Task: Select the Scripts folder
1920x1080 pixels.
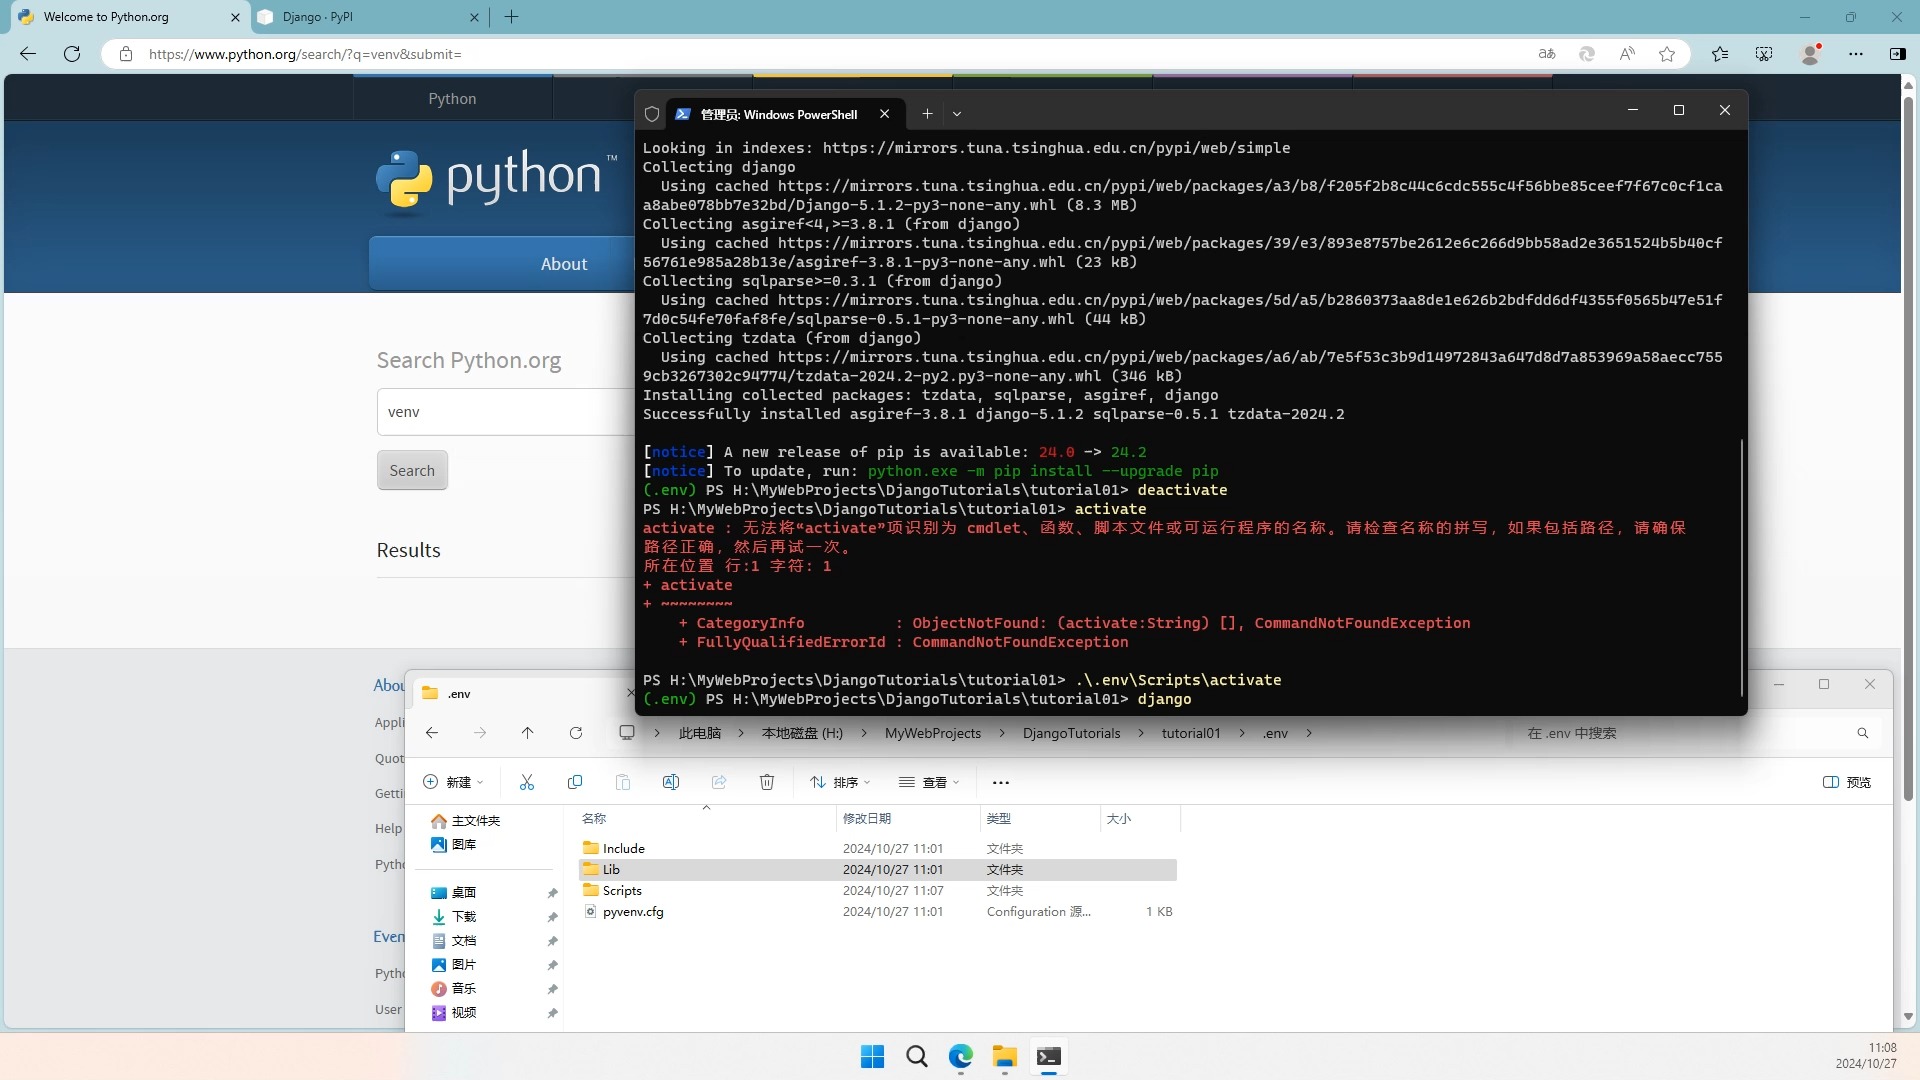Action: [x=878, y=890]
